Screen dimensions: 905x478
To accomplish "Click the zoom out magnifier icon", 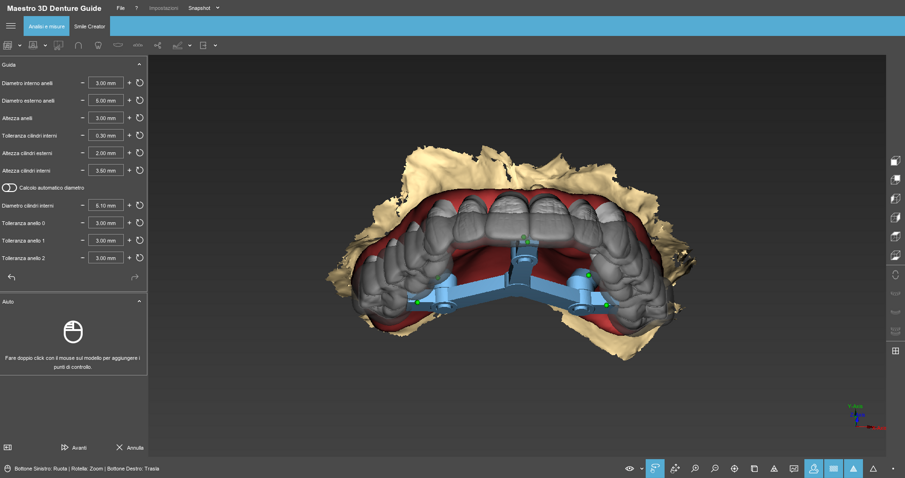I will coord(715,468).
